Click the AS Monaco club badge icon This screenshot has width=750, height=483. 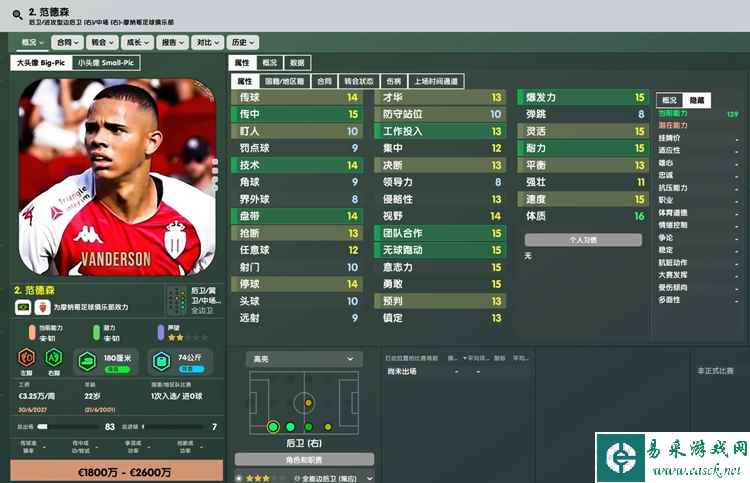click(x=42, y=307)
